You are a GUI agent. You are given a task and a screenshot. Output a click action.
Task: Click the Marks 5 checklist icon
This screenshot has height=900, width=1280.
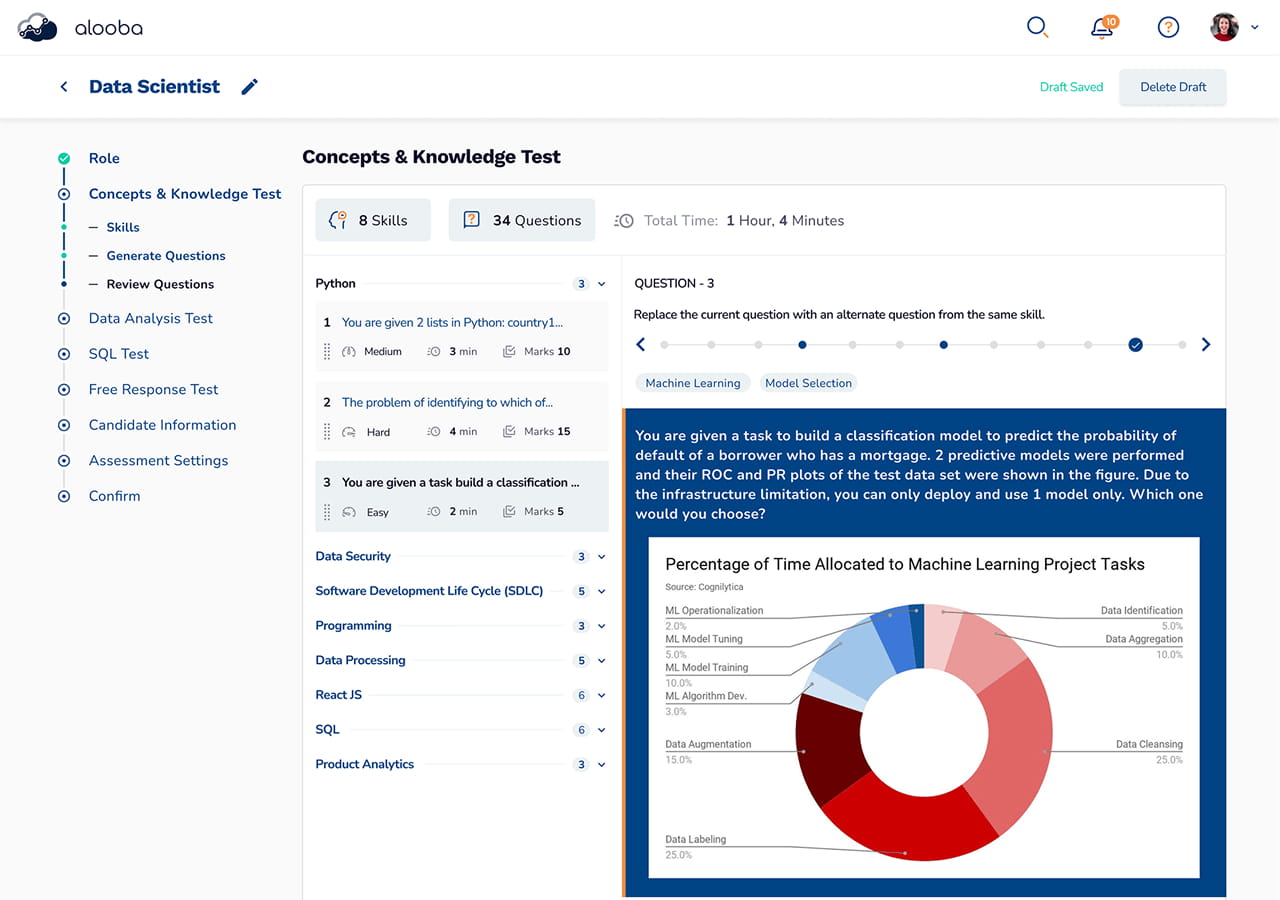(510, 512)
